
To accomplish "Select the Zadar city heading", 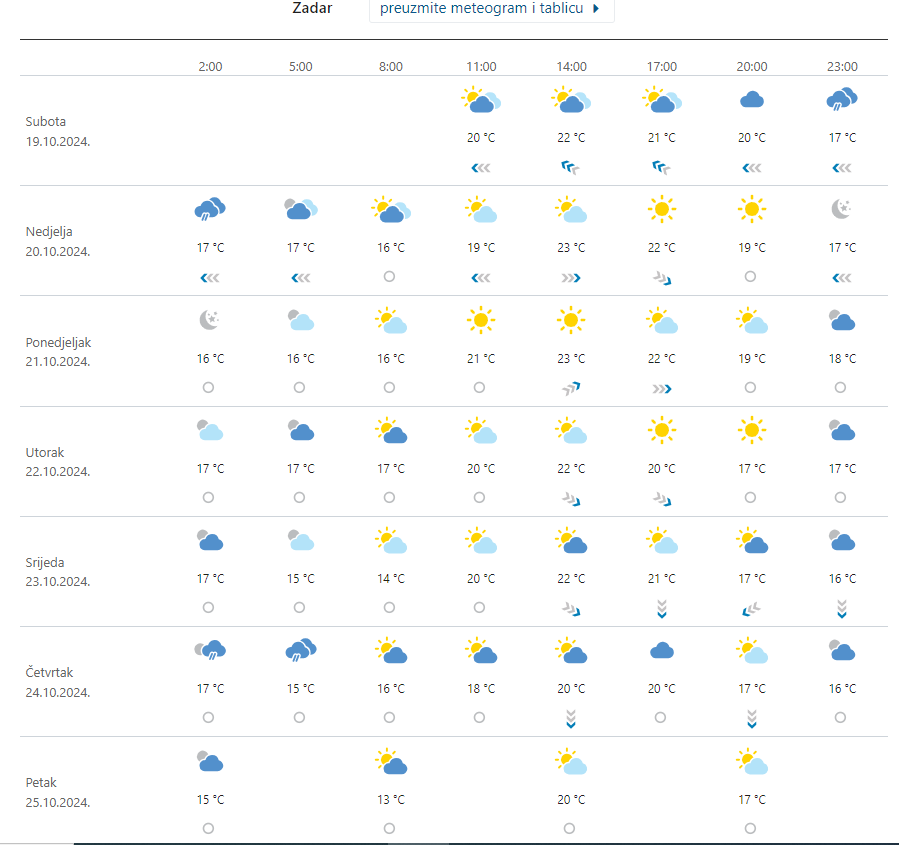I will pyautogui.click(x=312, y=9).
